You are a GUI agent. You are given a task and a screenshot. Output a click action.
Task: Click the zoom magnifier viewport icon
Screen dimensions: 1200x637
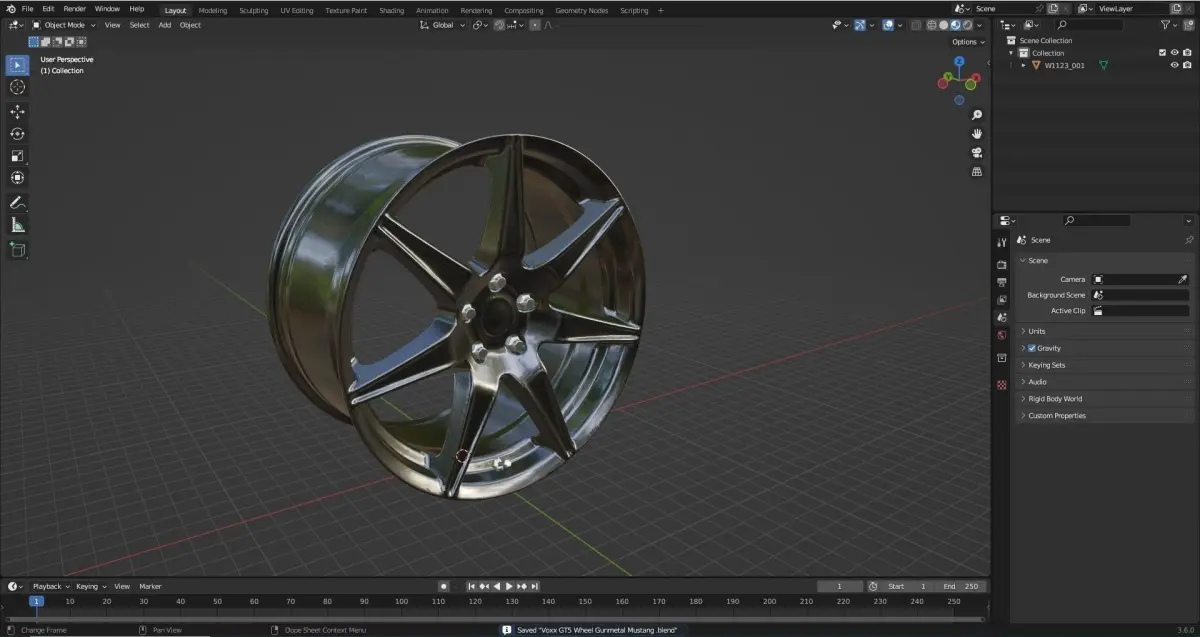click(x=977, y=115)
